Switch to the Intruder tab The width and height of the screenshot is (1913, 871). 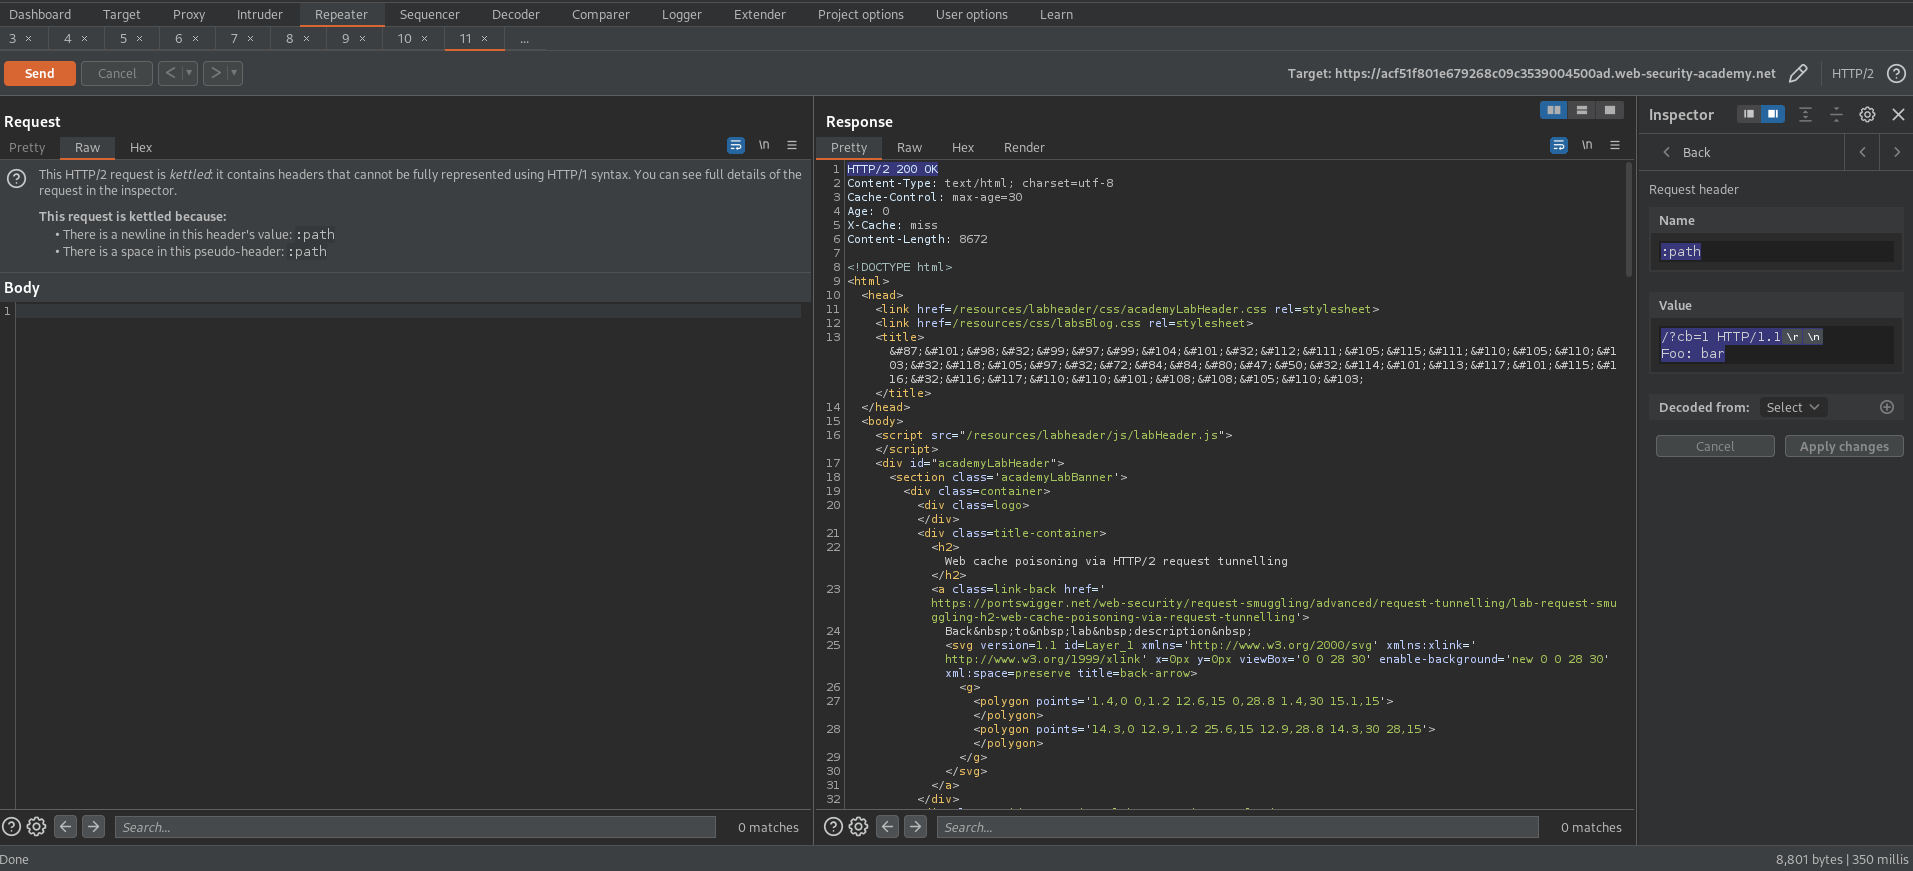point(260,14)
